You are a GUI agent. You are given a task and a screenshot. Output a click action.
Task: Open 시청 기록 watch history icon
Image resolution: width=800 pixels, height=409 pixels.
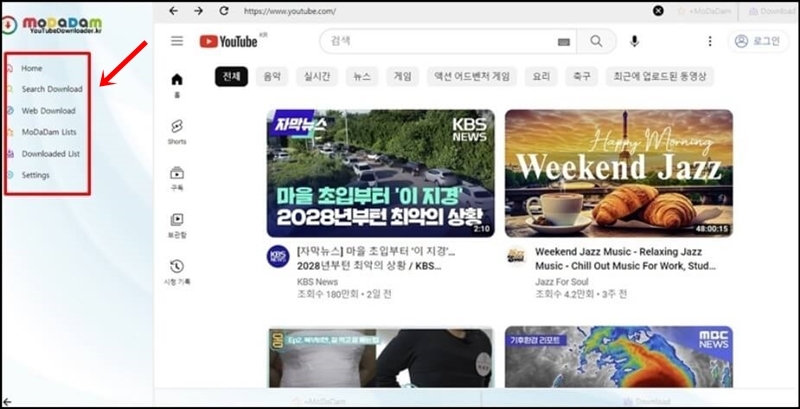pyautogui.click(x=177, y=272)
